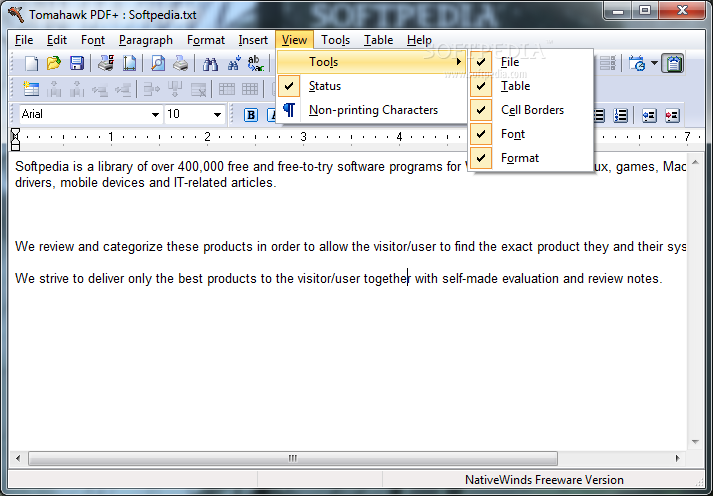Decrease indent using blue arrow icon
Viewport: 713px width, 496px height.
649,115
